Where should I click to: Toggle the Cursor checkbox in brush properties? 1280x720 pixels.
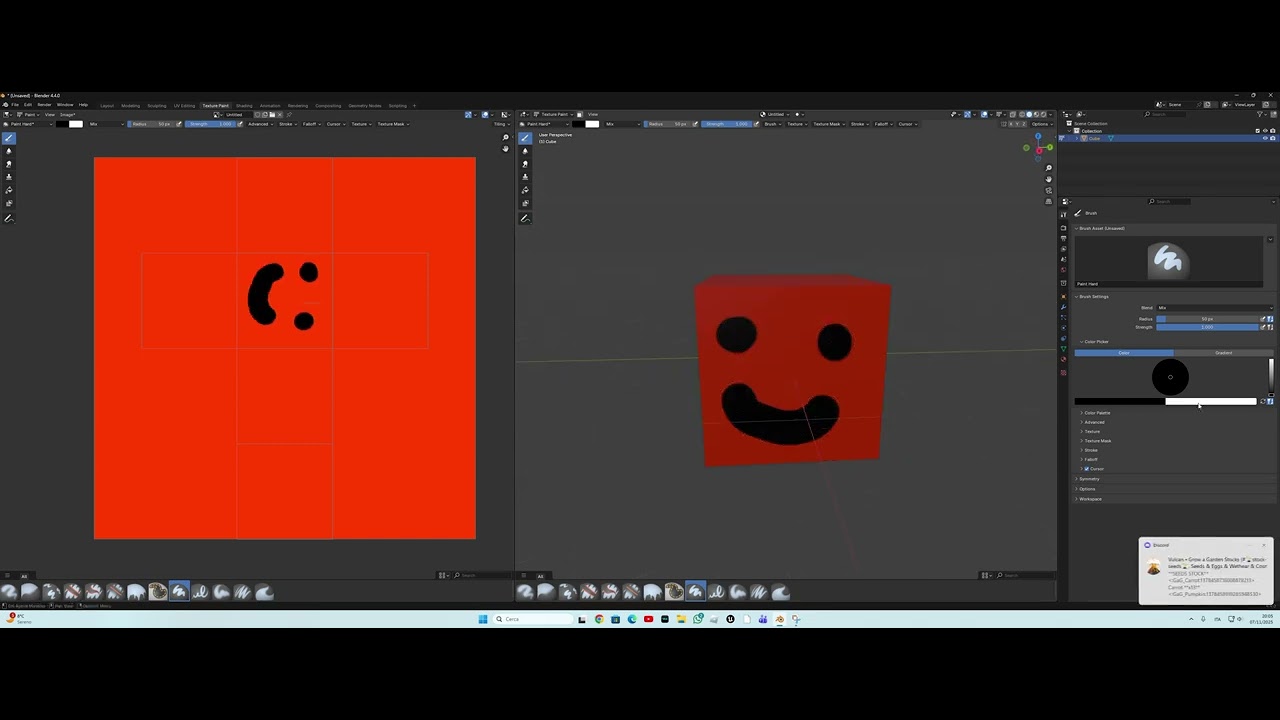pos(1087,468)
